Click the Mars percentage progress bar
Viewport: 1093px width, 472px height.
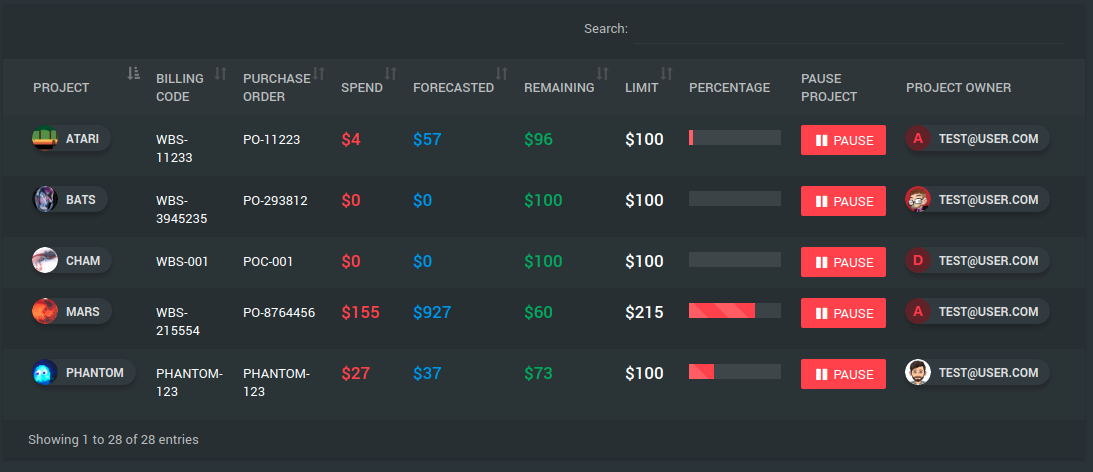735,310
